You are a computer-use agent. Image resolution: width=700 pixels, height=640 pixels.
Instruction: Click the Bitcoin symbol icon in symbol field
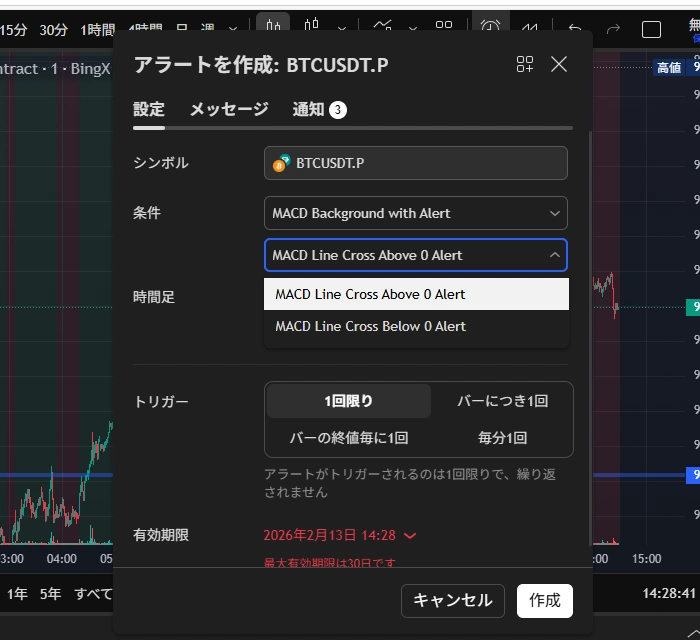[x=283, y=163]
